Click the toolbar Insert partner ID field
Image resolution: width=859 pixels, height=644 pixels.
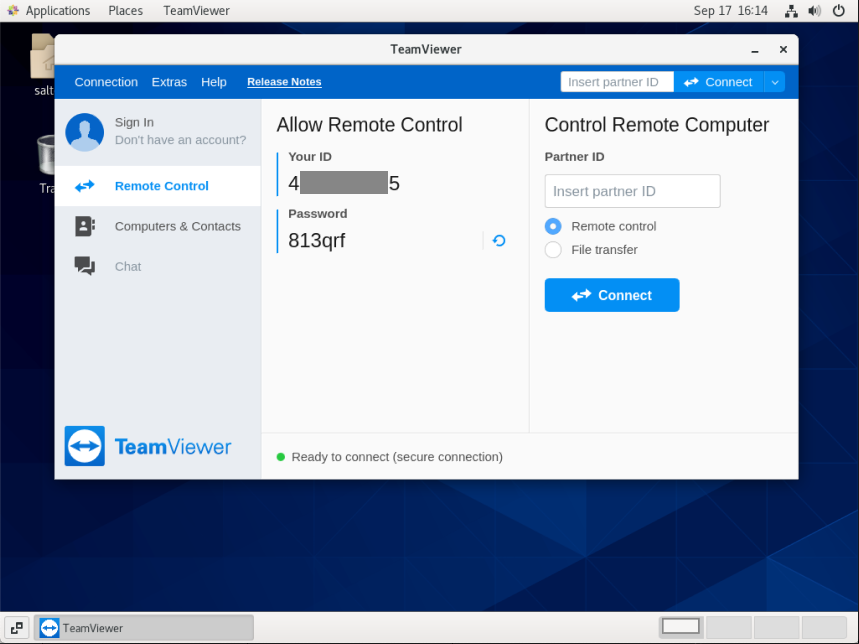click(617, 82)
